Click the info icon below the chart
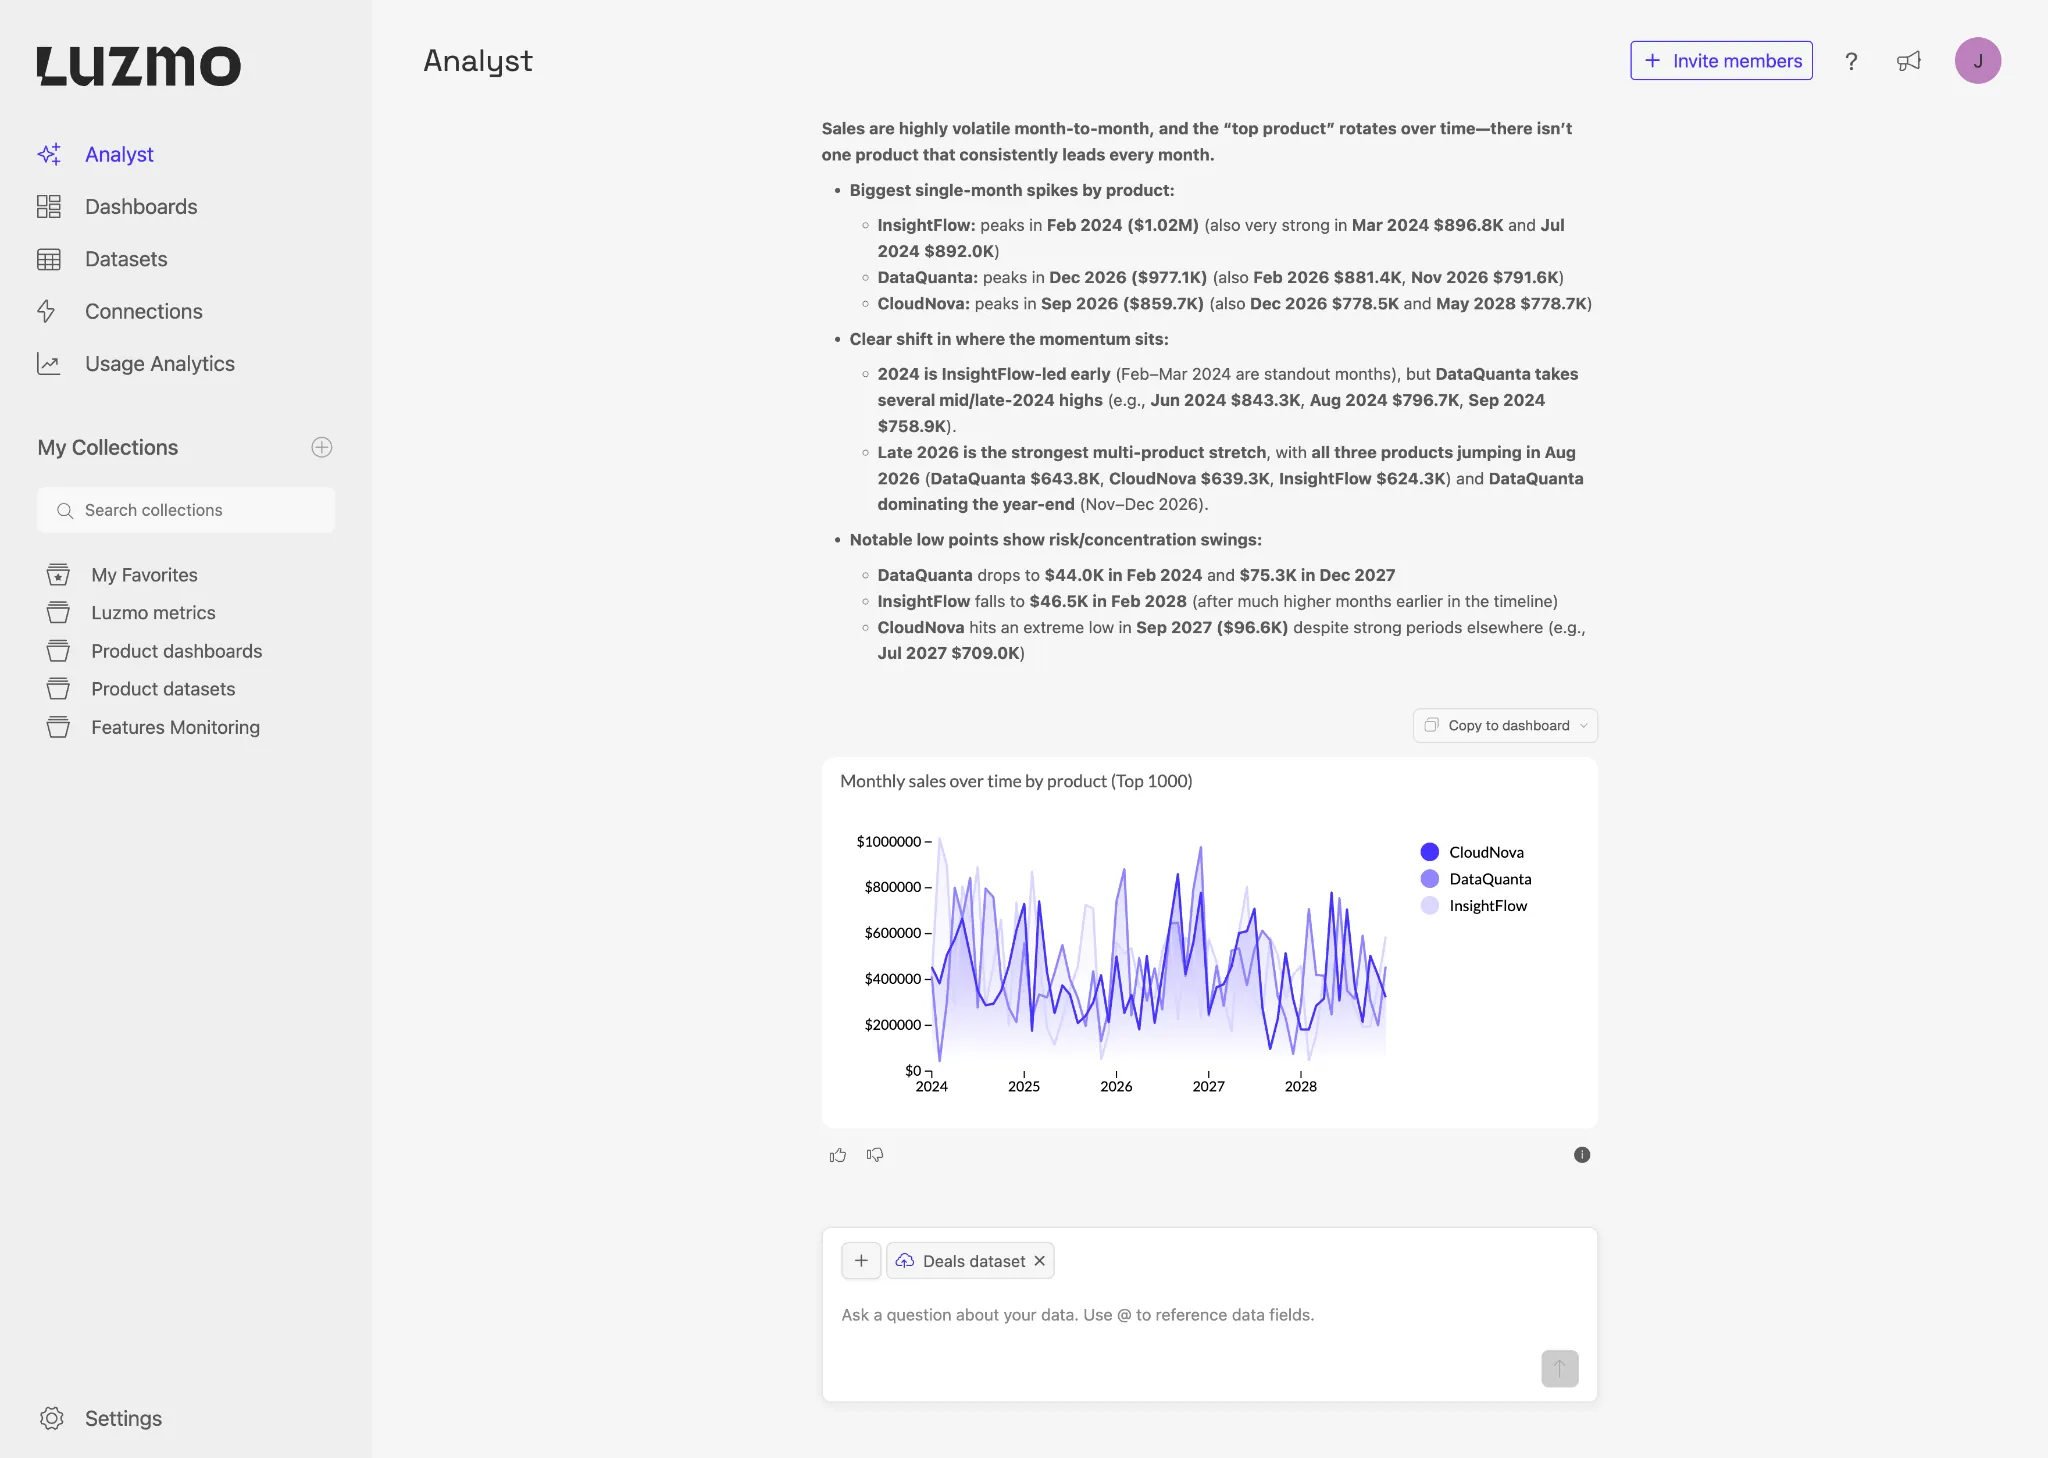 pyautogui.click(x=1582, y=1155)
